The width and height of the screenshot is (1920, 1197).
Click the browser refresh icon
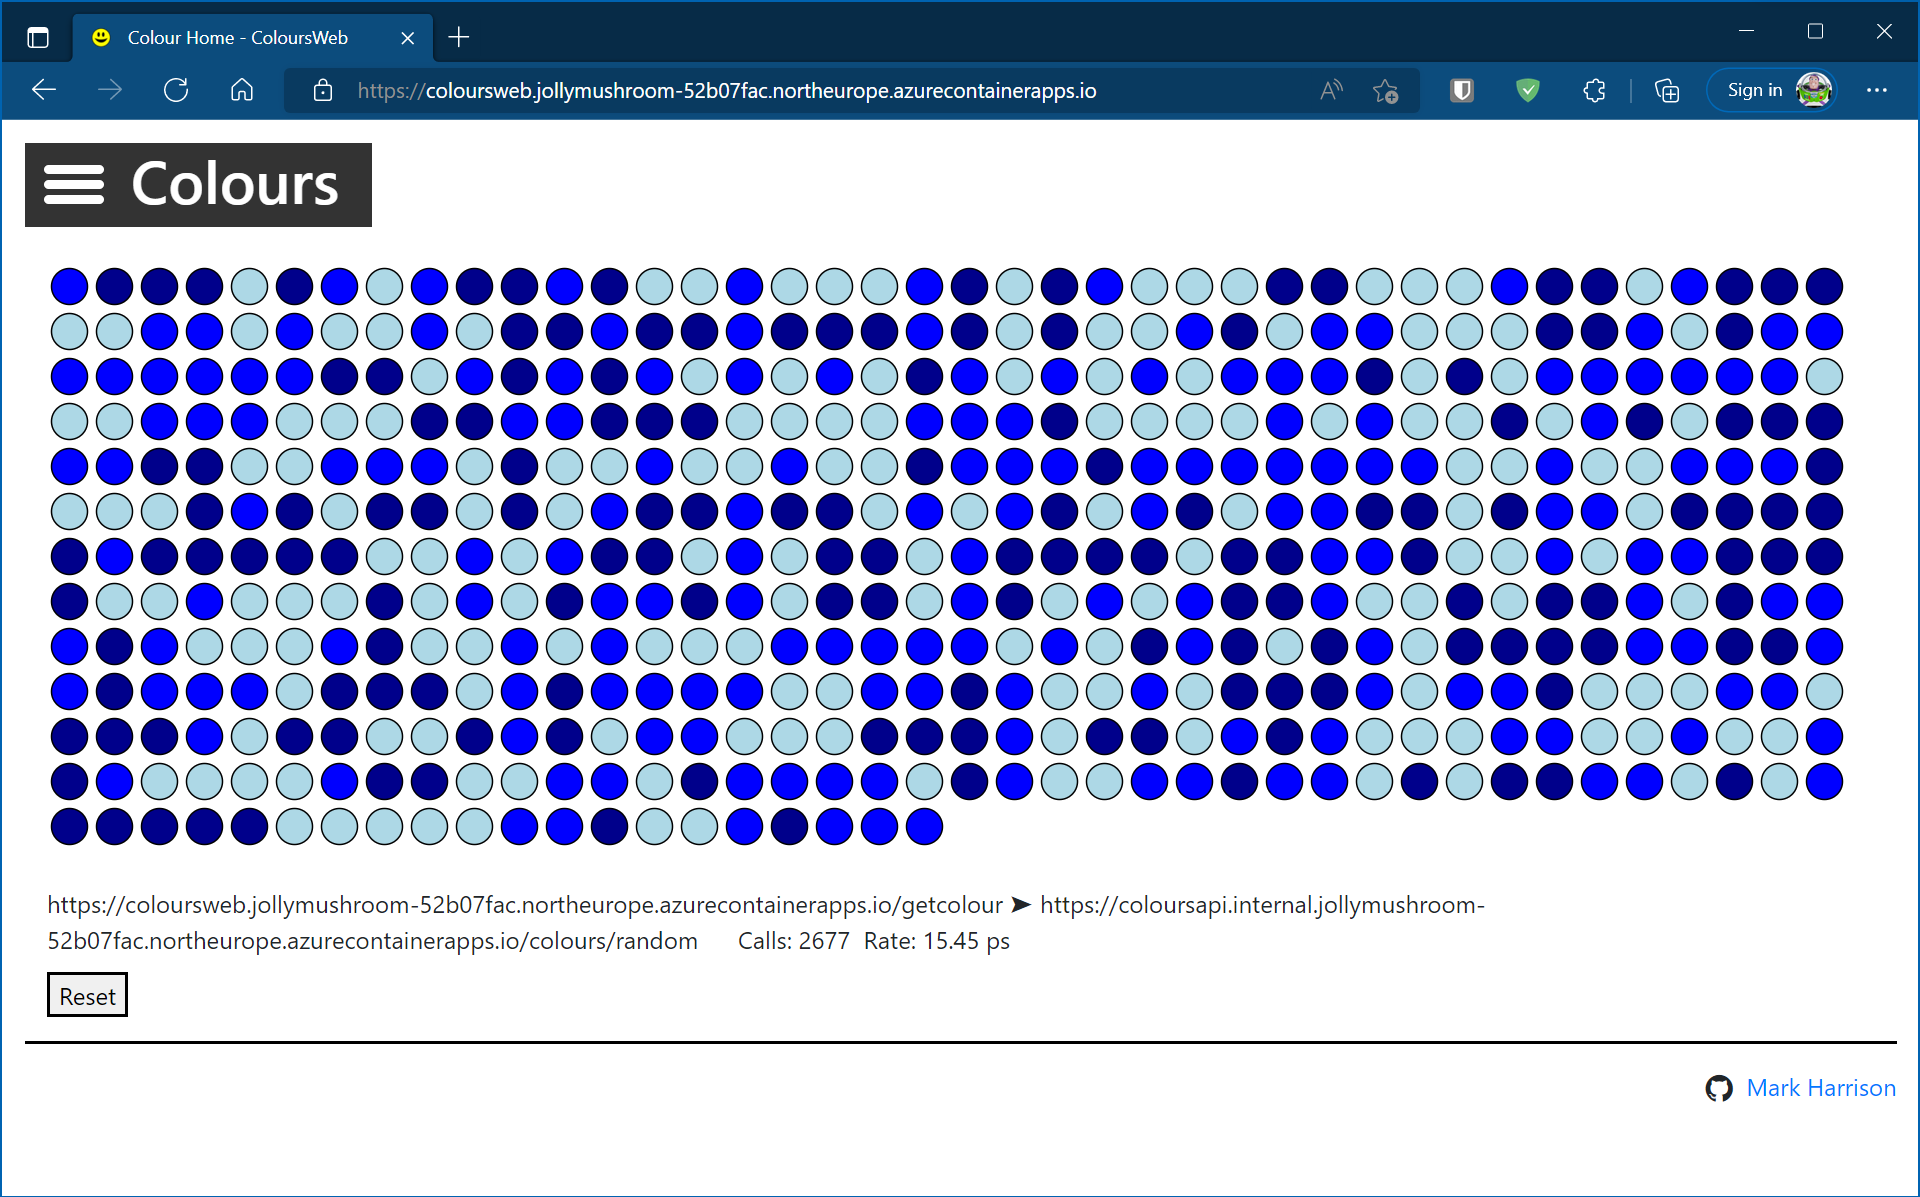pyautogui.click(x=176, y=90)
